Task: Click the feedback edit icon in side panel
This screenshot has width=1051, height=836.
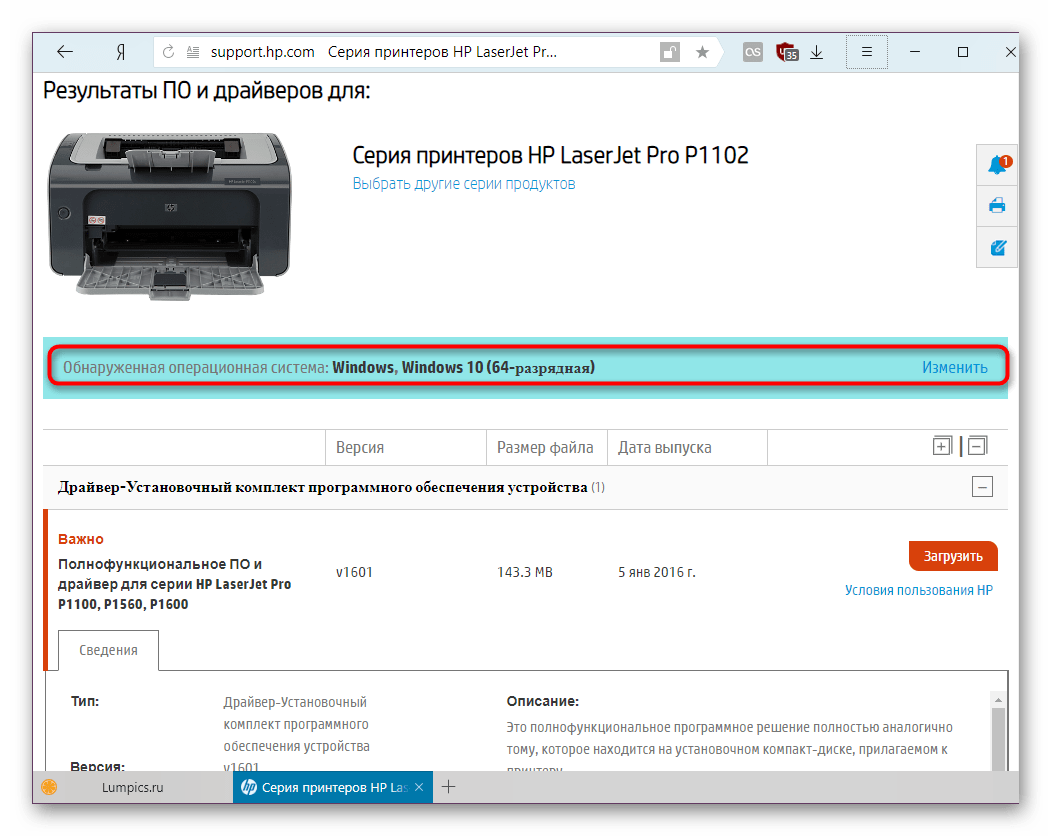Action: point(997,247)
